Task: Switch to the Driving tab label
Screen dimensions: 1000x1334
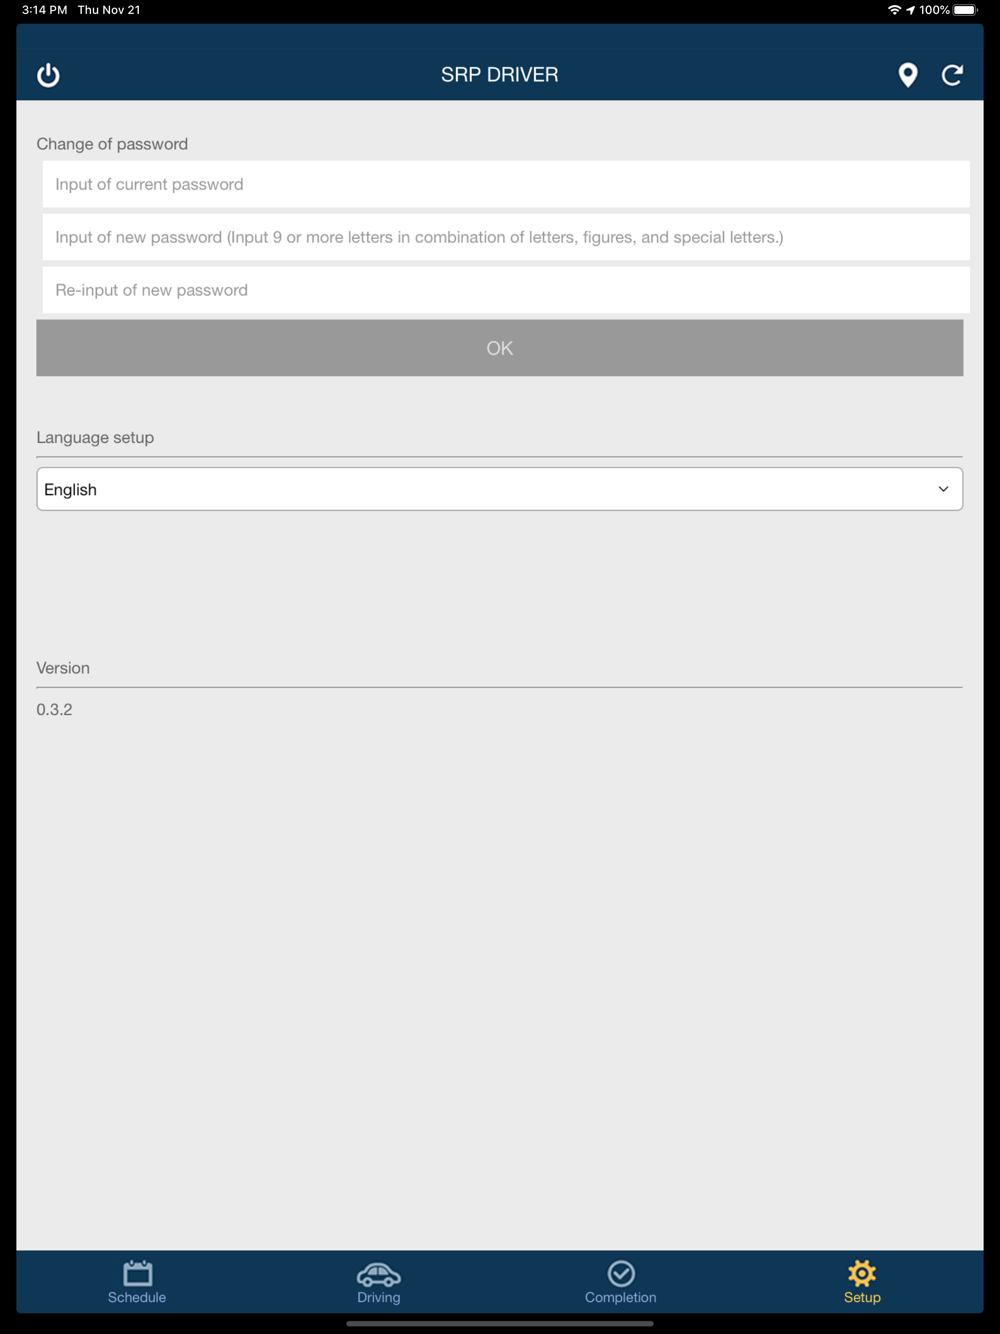Action: pyautogui.click(x=379, y=1297)
